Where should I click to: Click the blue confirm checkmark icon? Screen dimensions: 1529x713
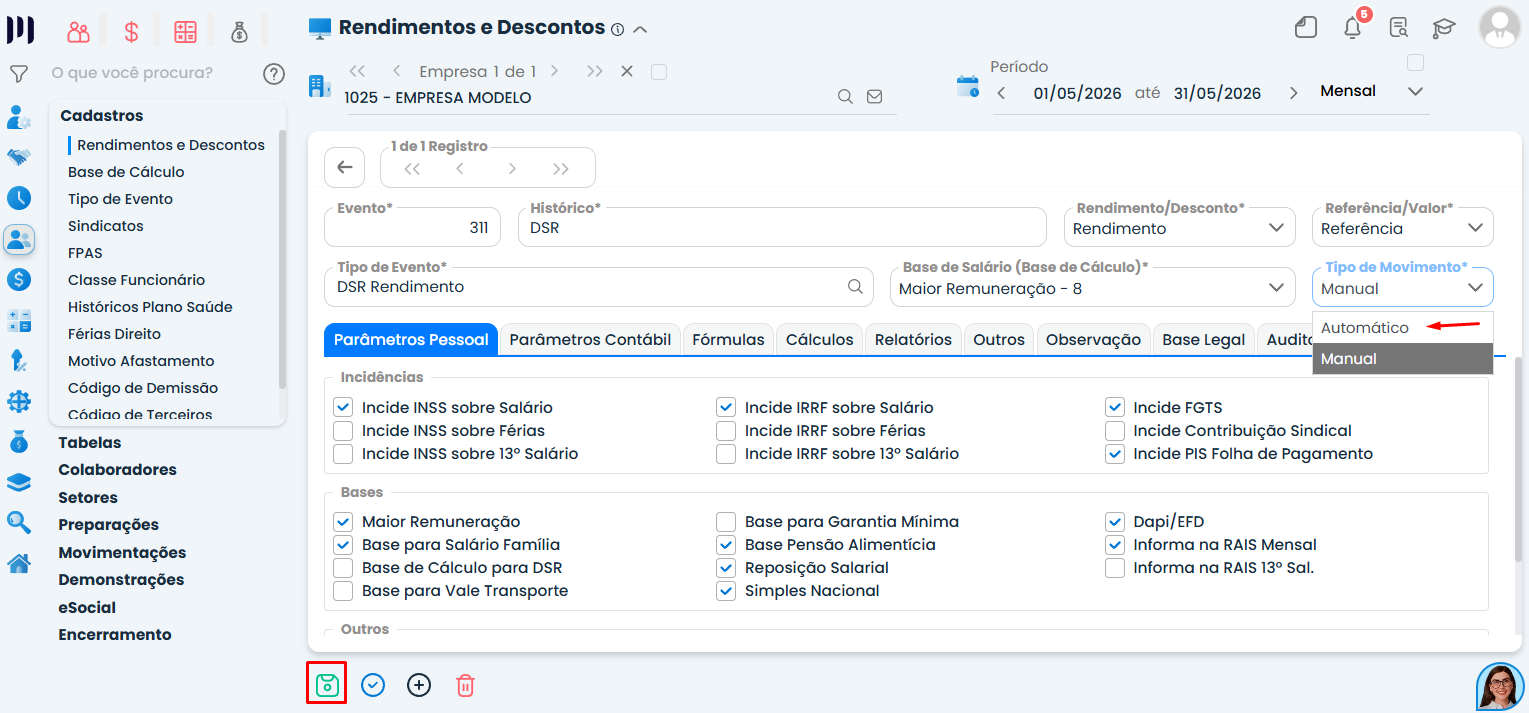click(x=373, y=685)
